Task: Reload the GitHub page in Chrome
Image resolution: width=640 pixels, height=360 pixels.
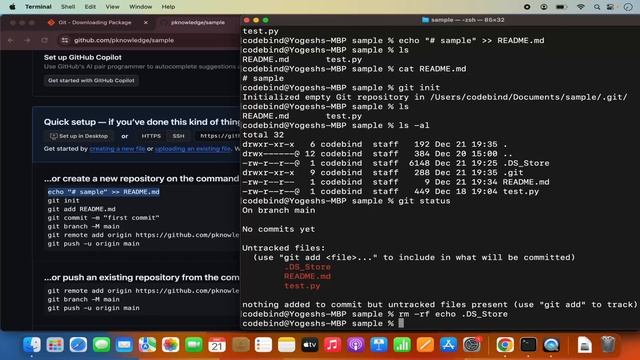Action: tap(44, 40)
